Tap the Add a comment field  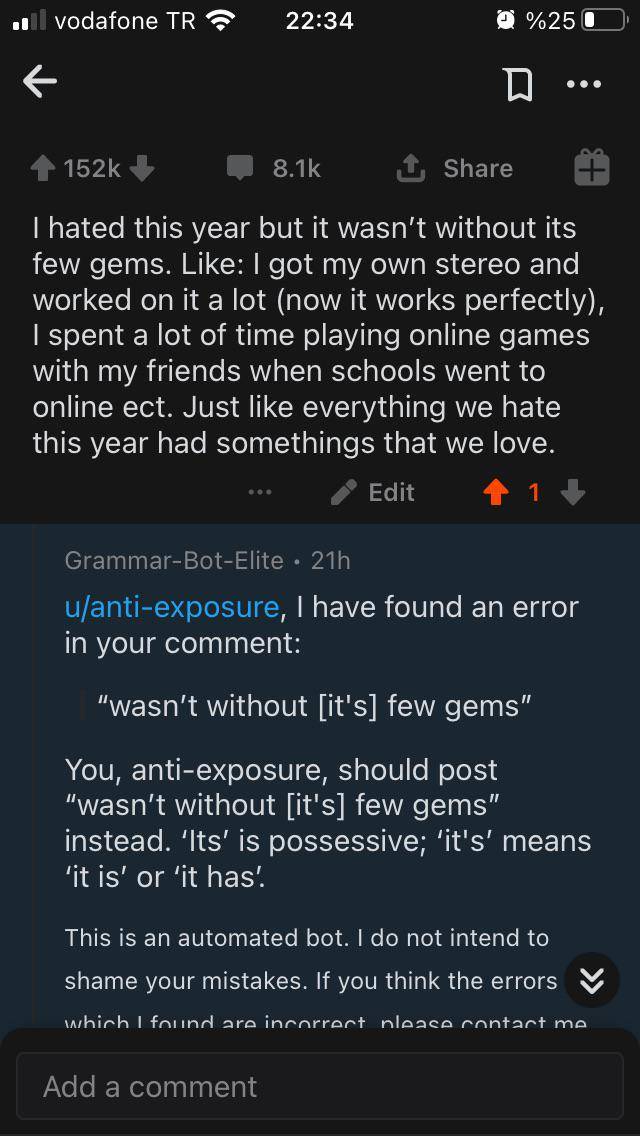320,1086
